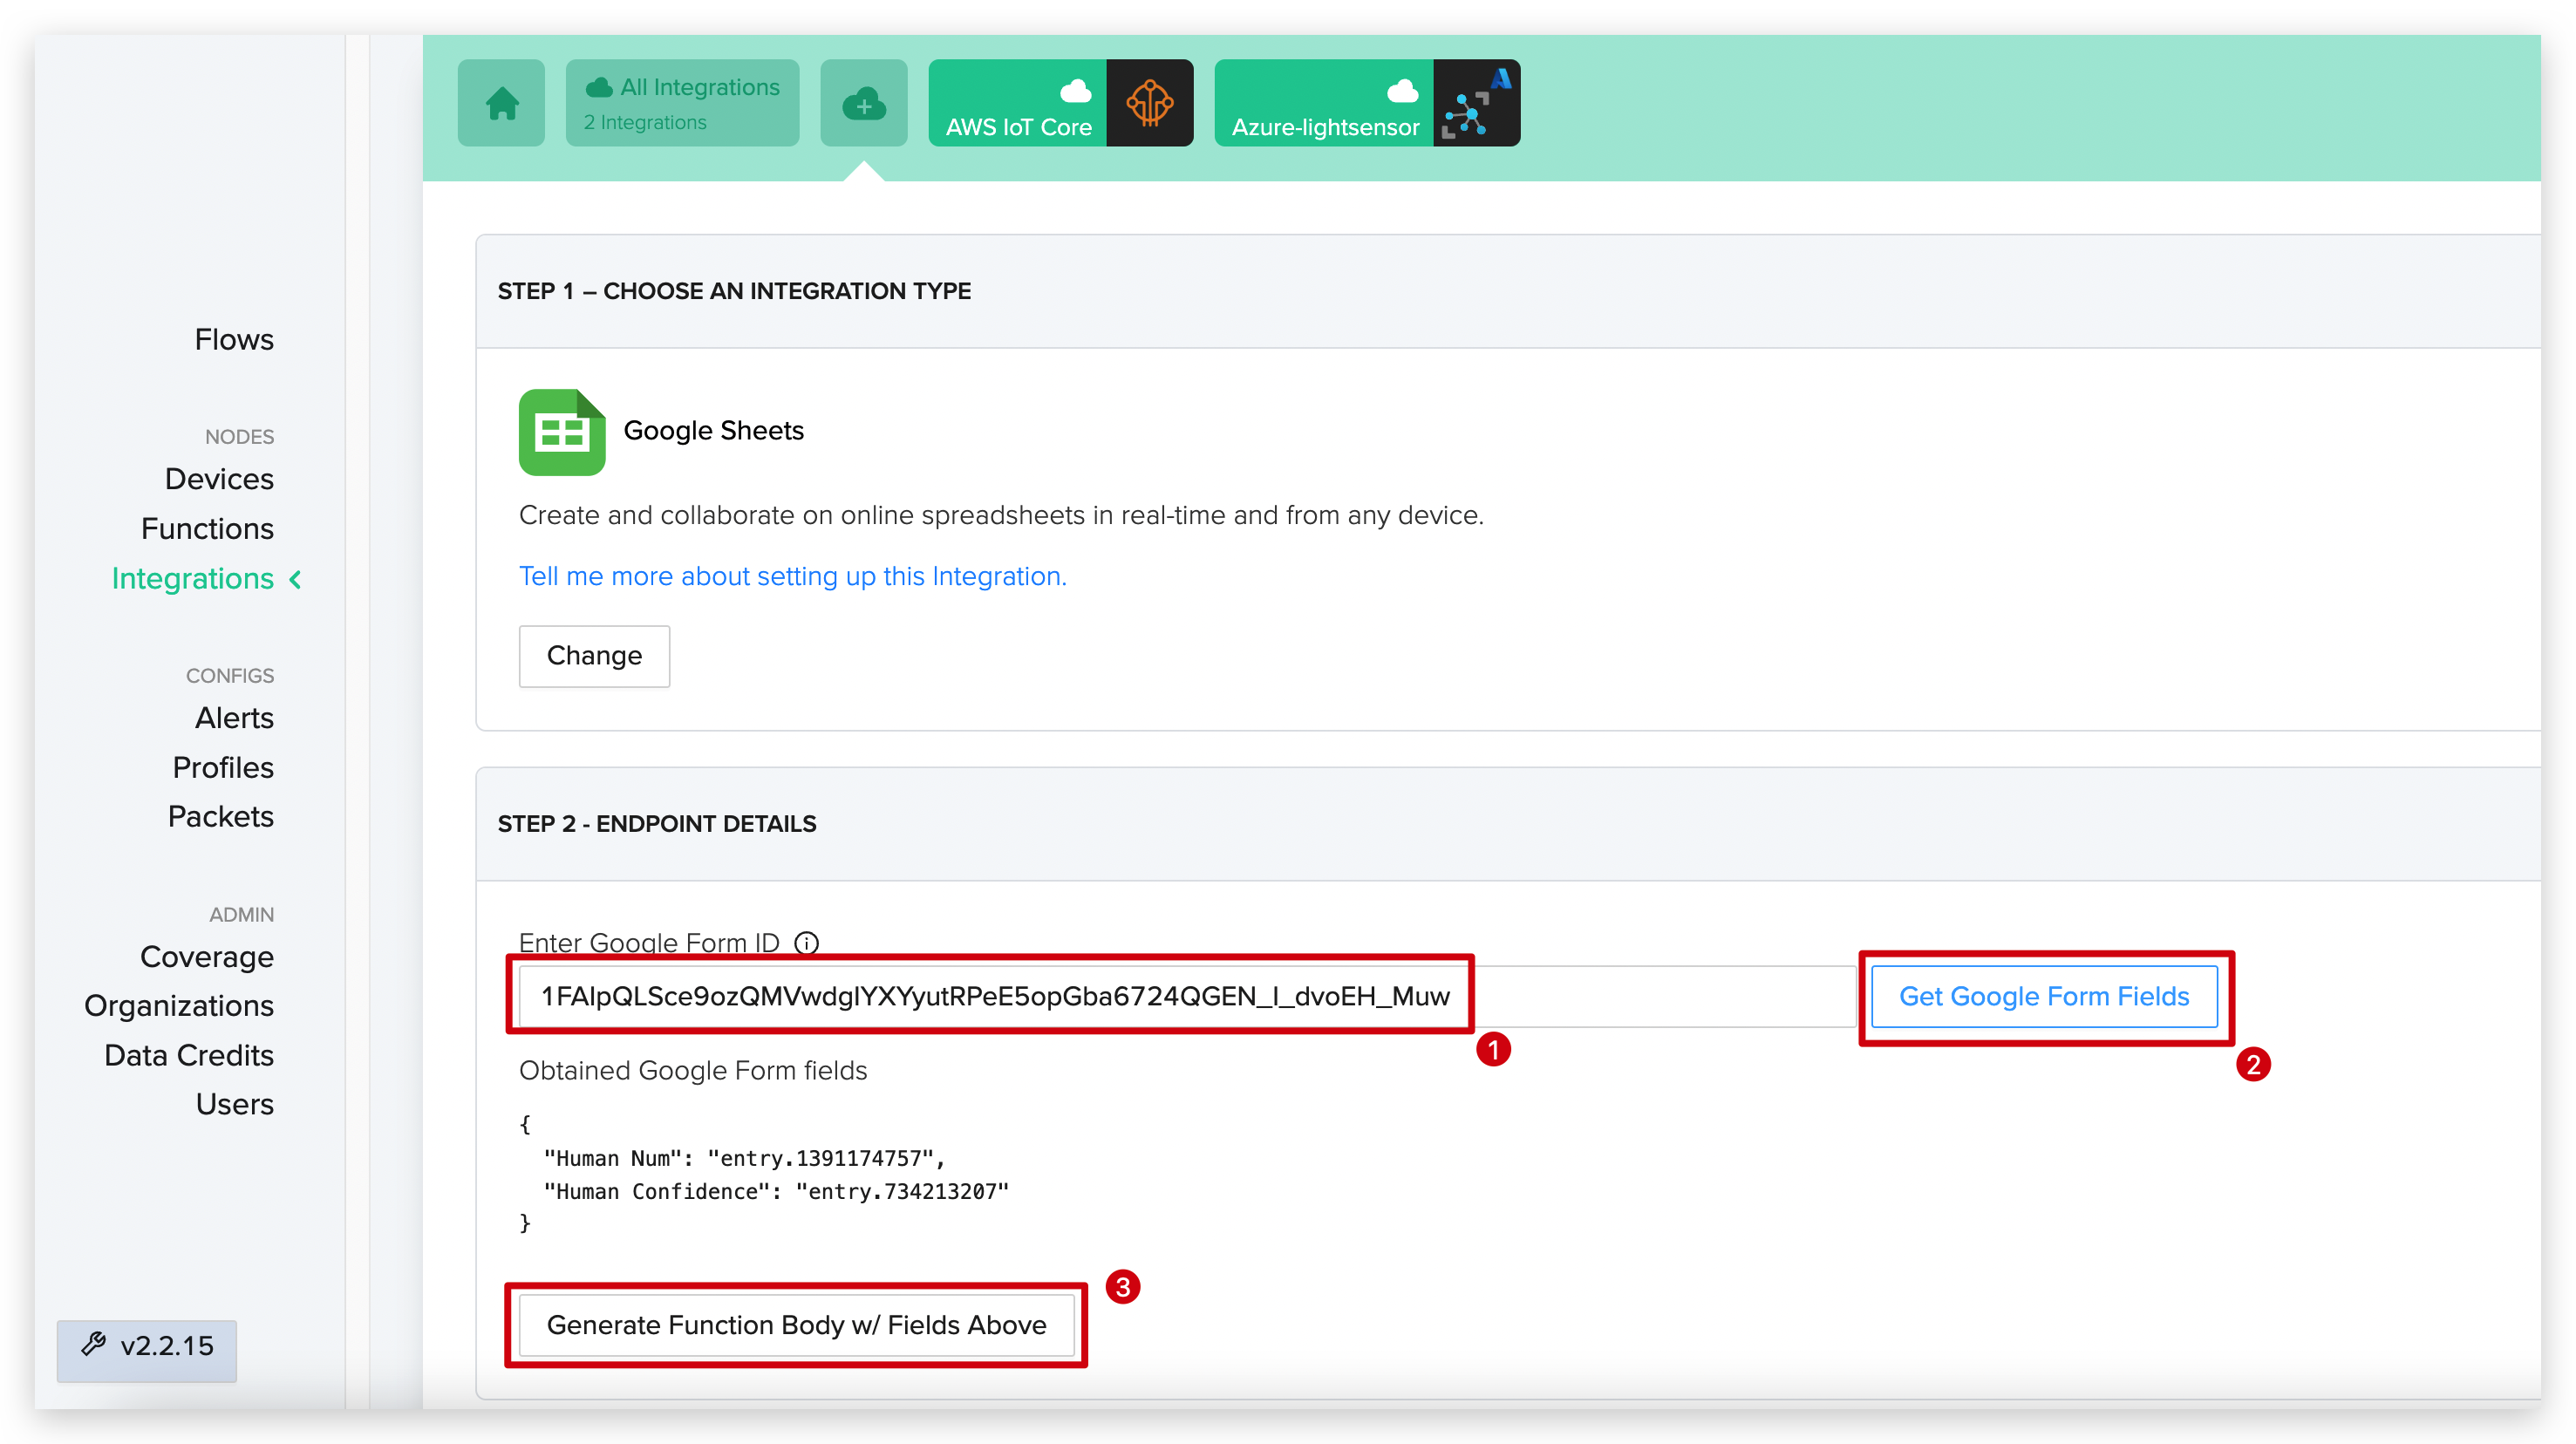Click the wrench icon in the version badge

click(x=94, y=1344)
